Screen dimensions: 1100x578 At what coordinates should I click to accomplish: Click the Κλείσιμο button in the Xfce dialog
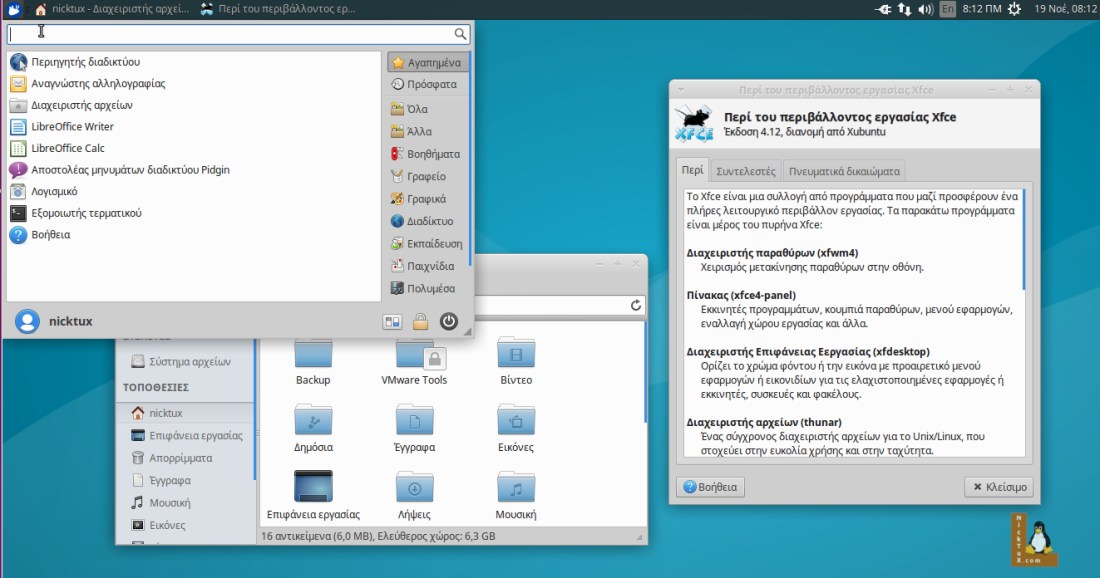point(1000,487)
